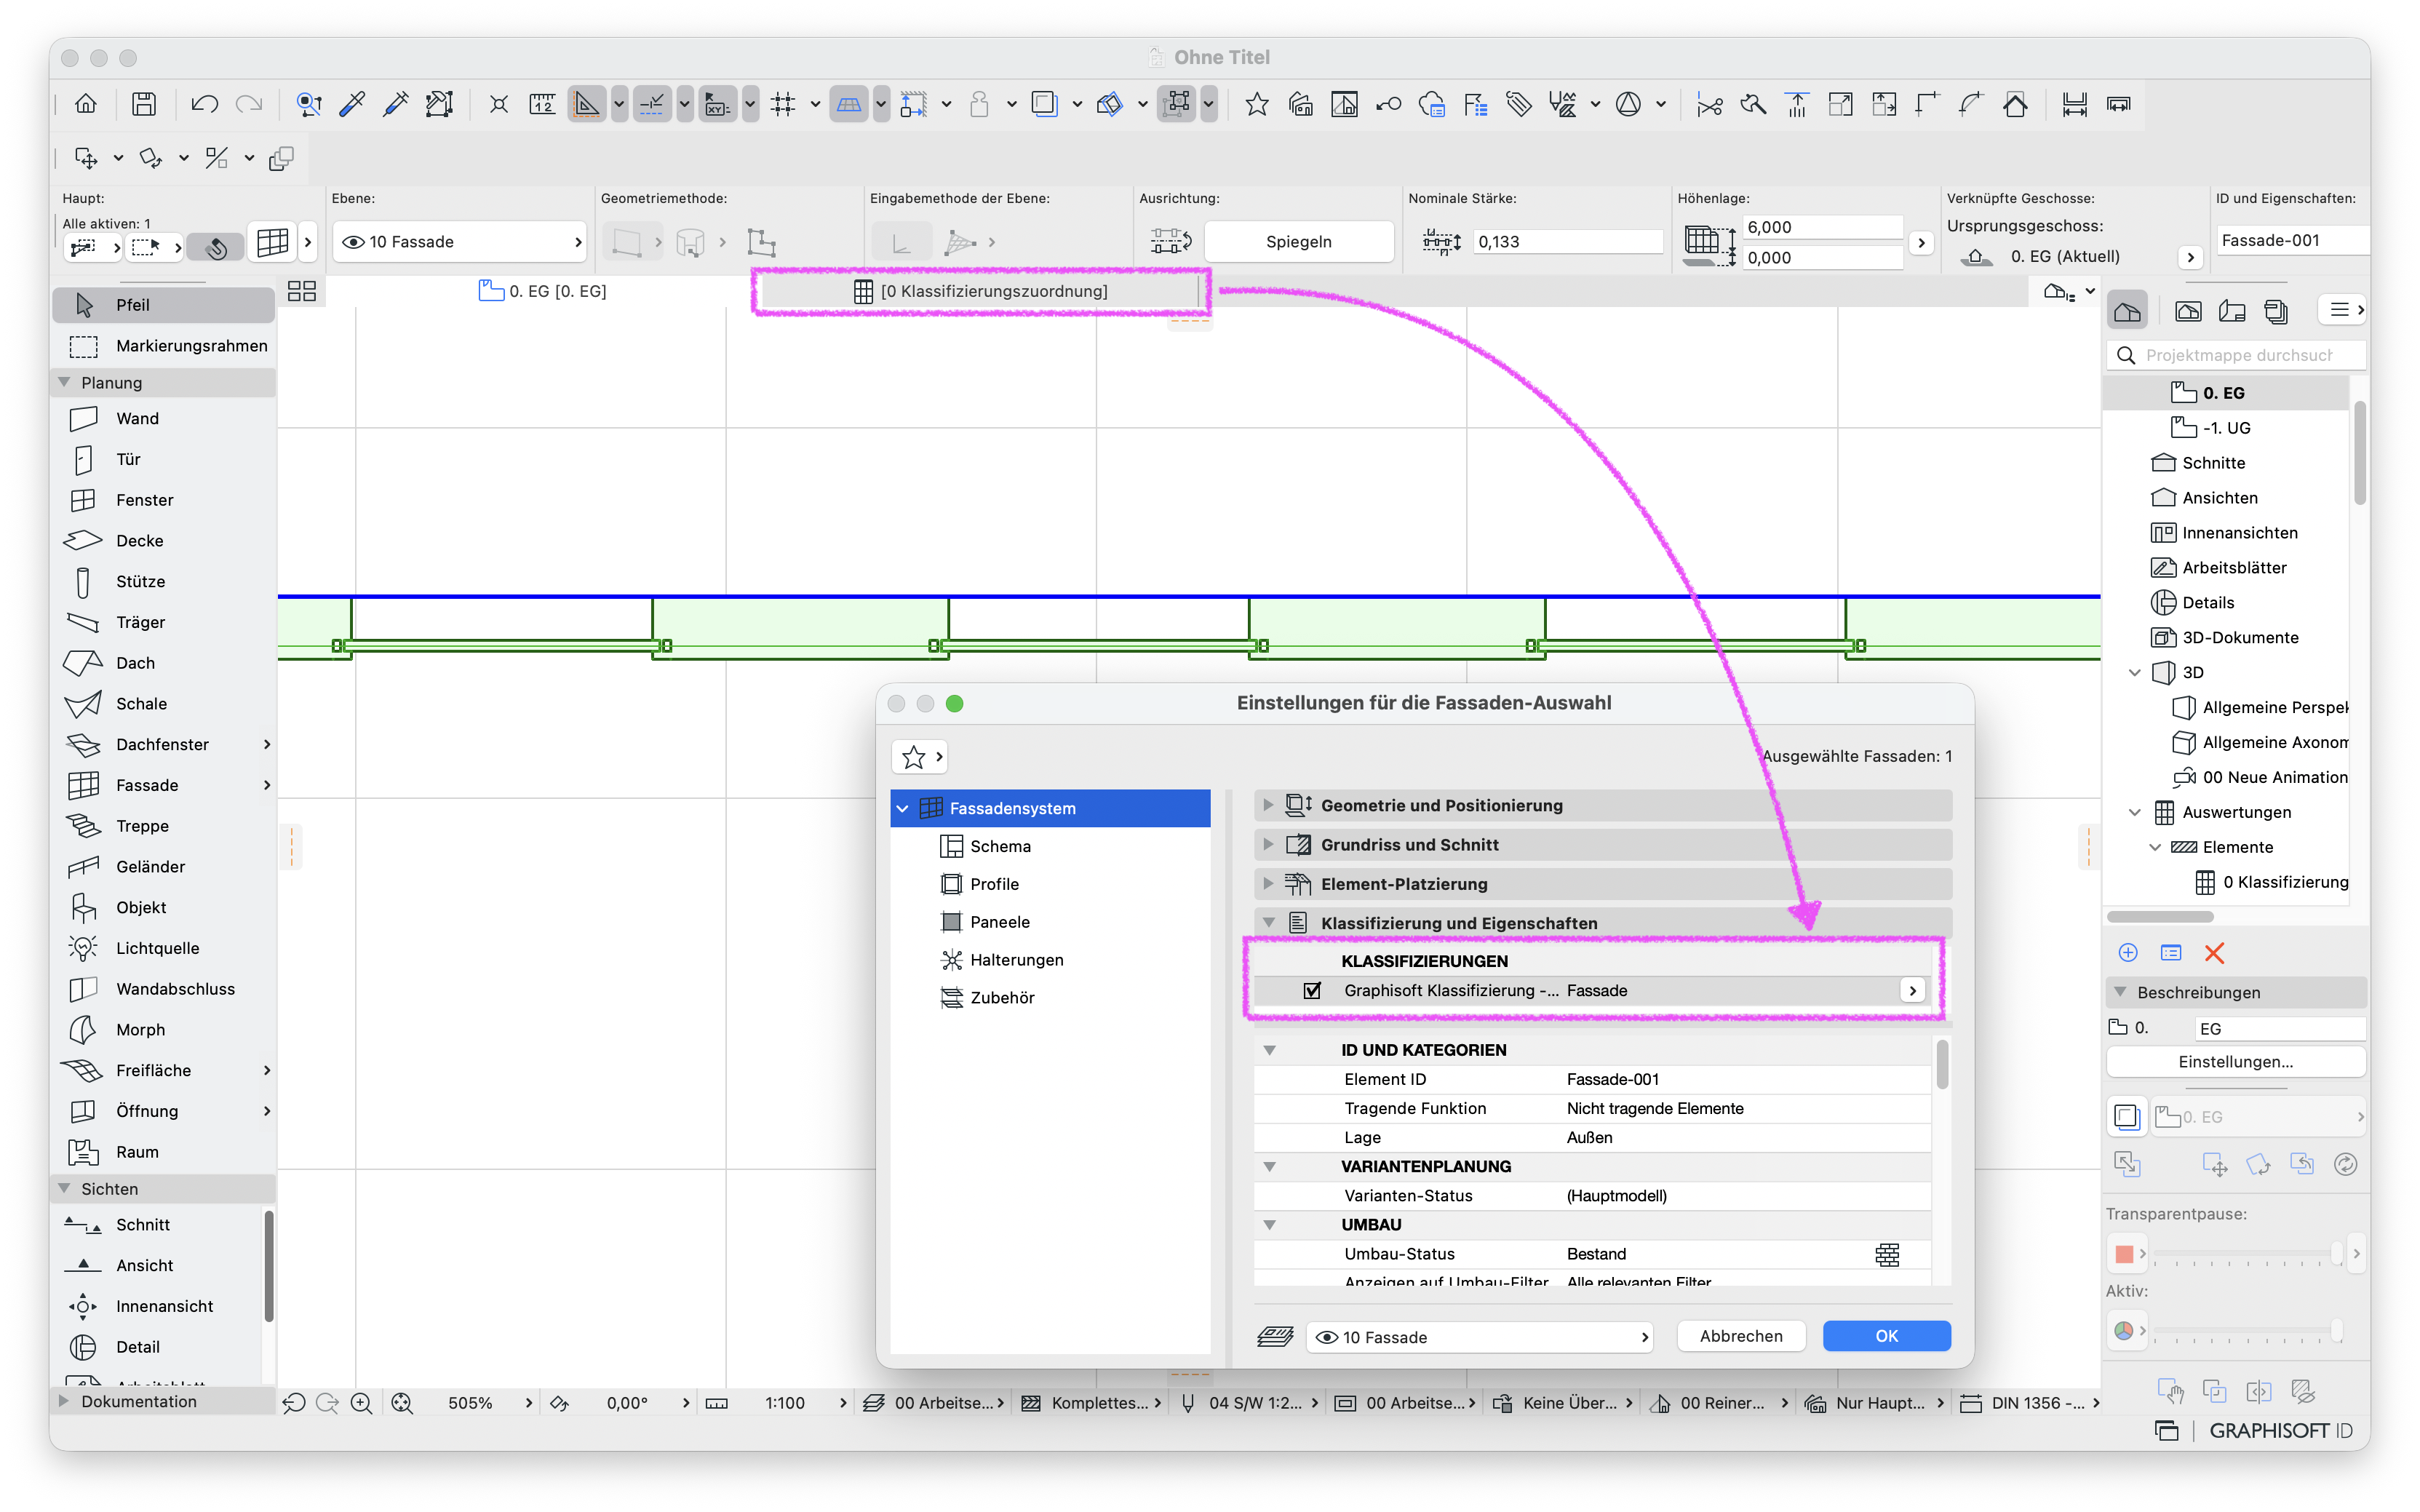2420x1512 pixels.
Task: Click the Transparentpause red color swatch
Action: (x=2124, y=1253)
